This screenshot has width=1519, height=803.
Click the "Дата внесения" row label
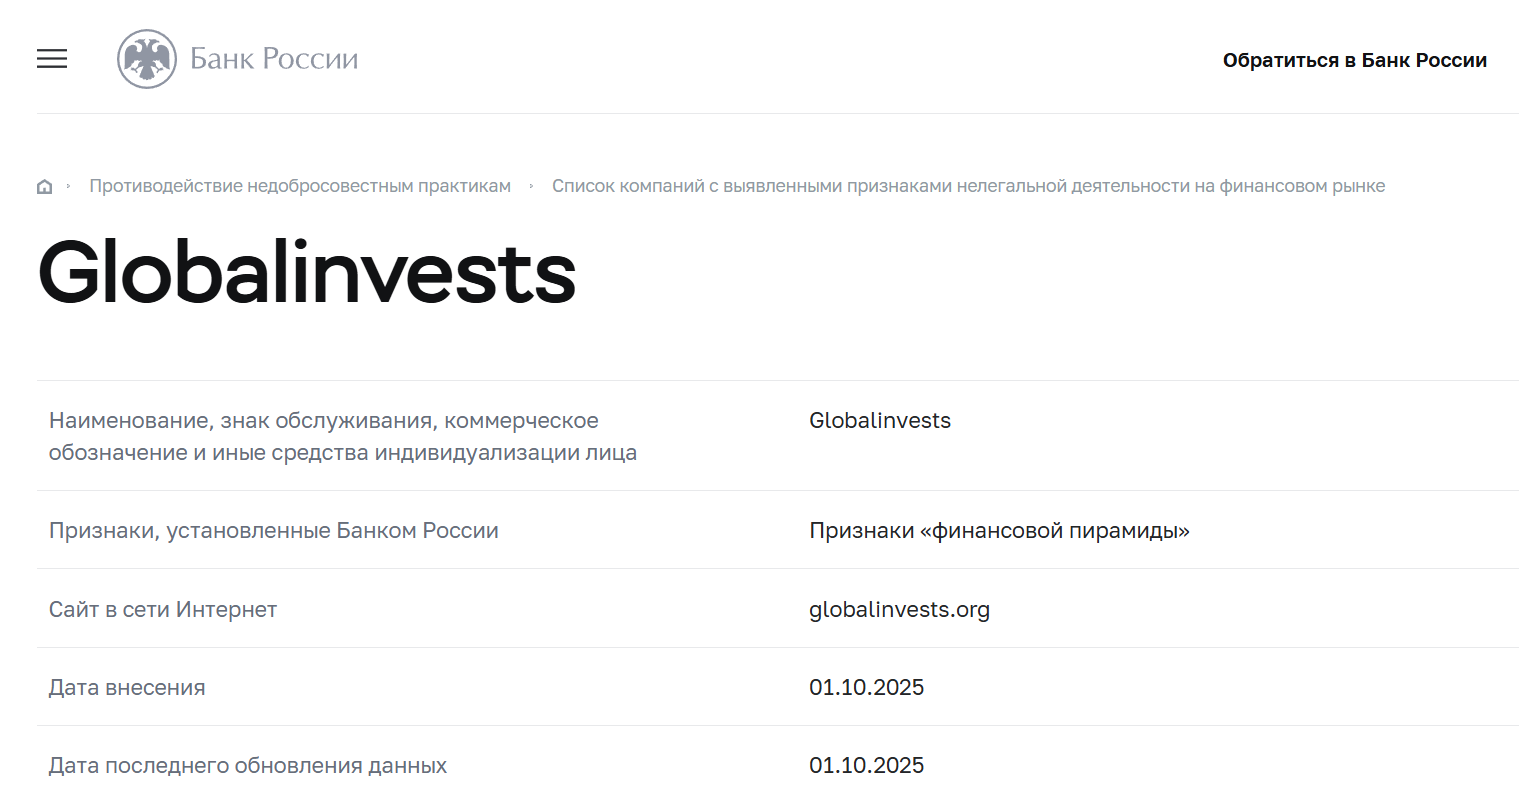point(127,688)
